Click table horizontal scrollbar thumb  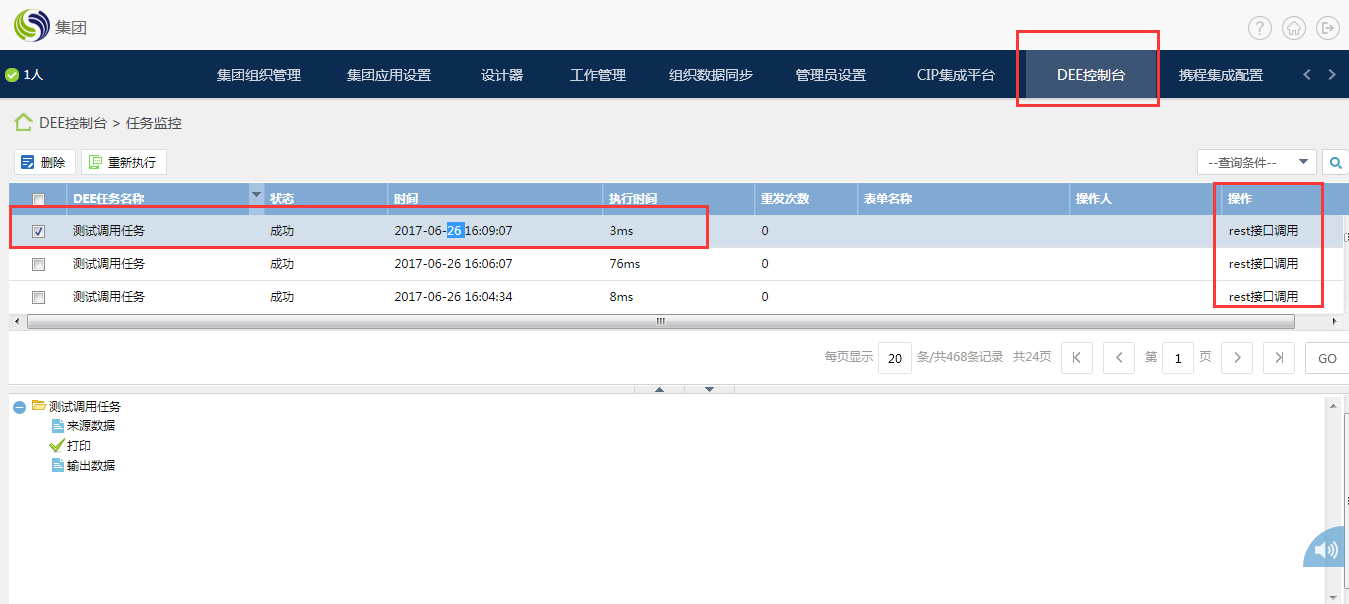660,322
